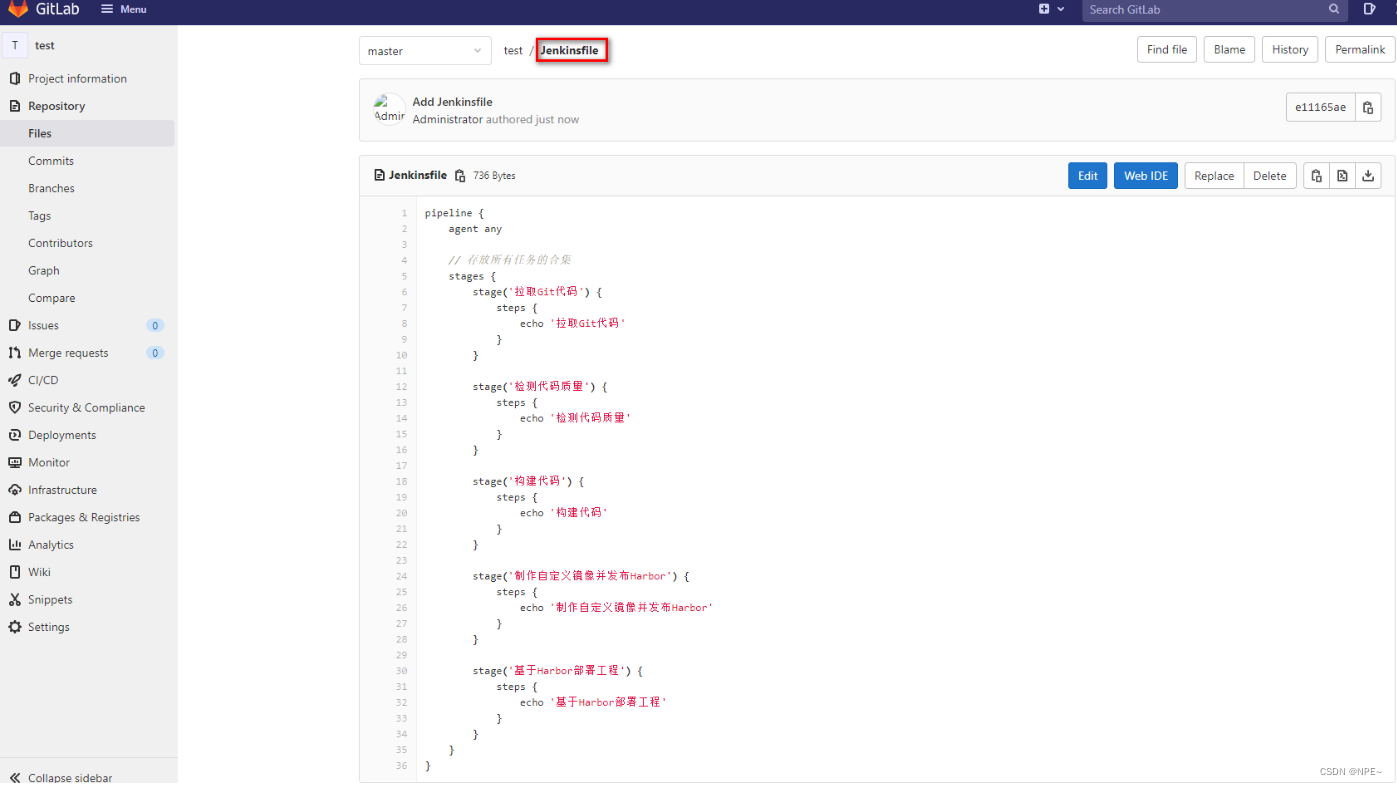This screenshot has height=785, width=1397.
Task: Focus the Search GitLab field
Action: tap(1215, 10)
